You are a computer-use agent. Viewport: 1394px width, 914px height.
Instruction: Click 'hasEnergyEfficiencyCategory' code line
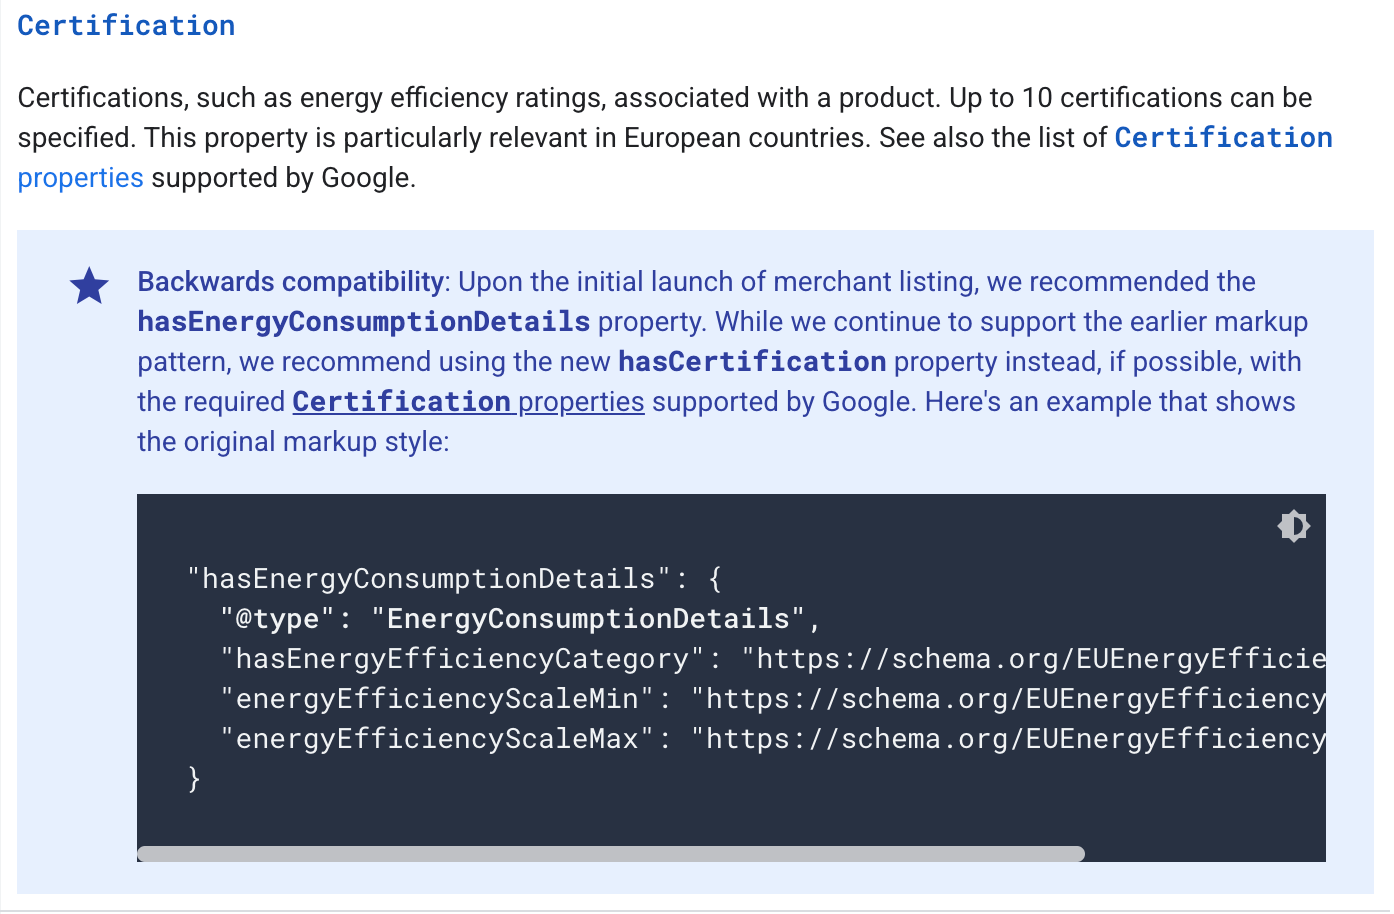pyautogui.click(x=773, y=659)
